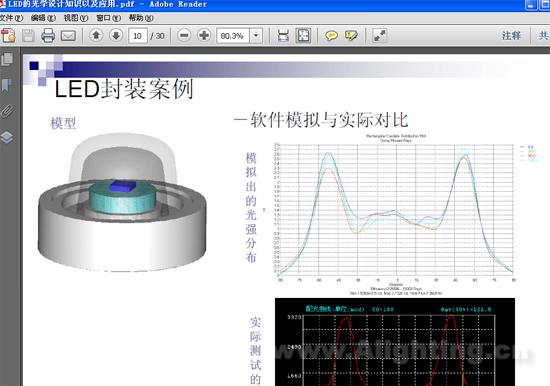Zoom in with the plus button

204,35
